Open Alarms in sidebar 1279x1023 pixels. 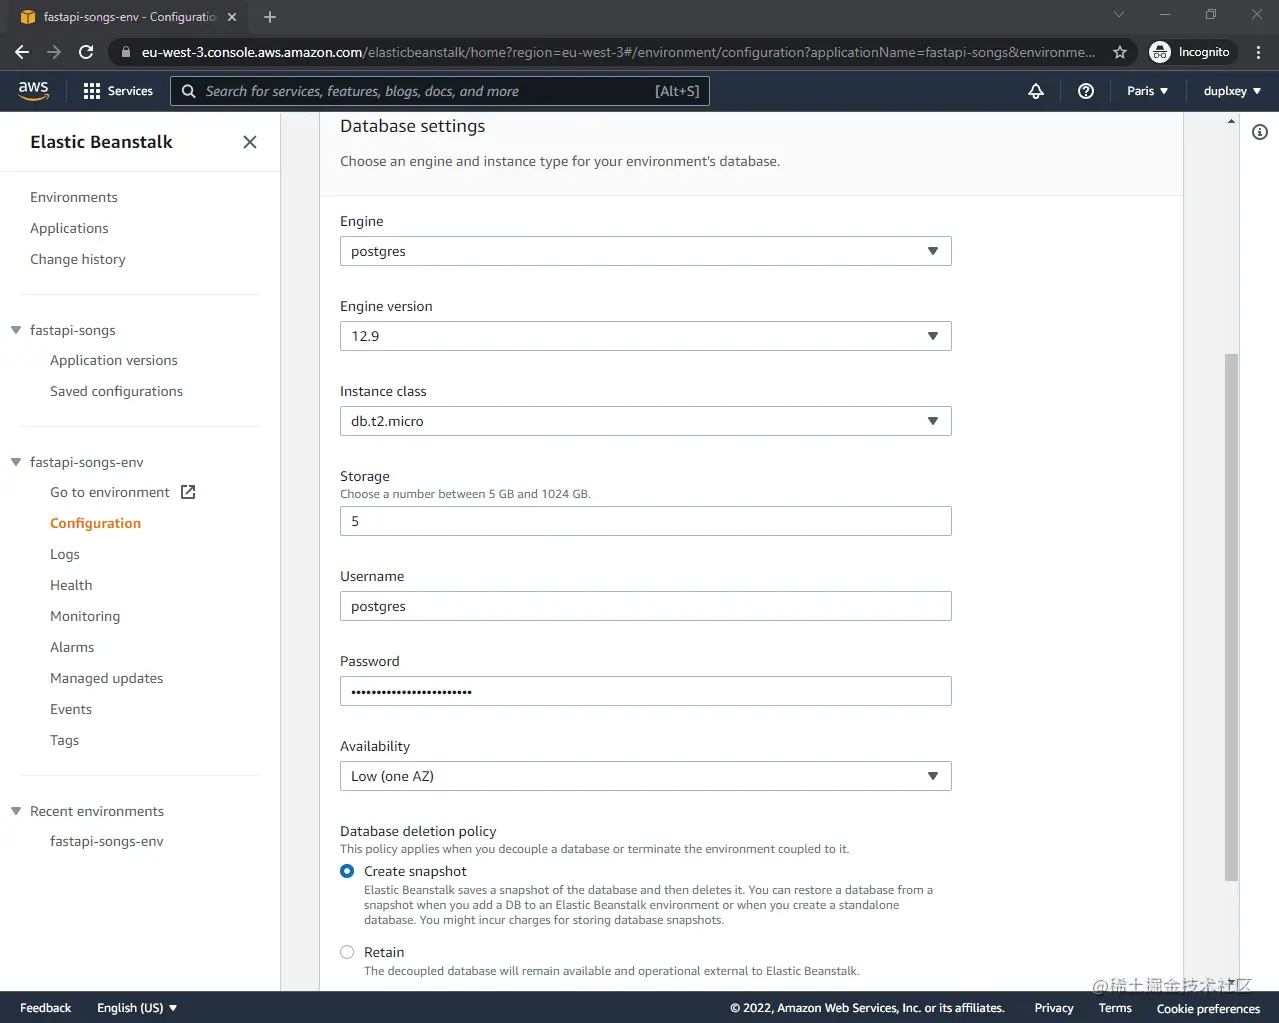tap(72, 647)
